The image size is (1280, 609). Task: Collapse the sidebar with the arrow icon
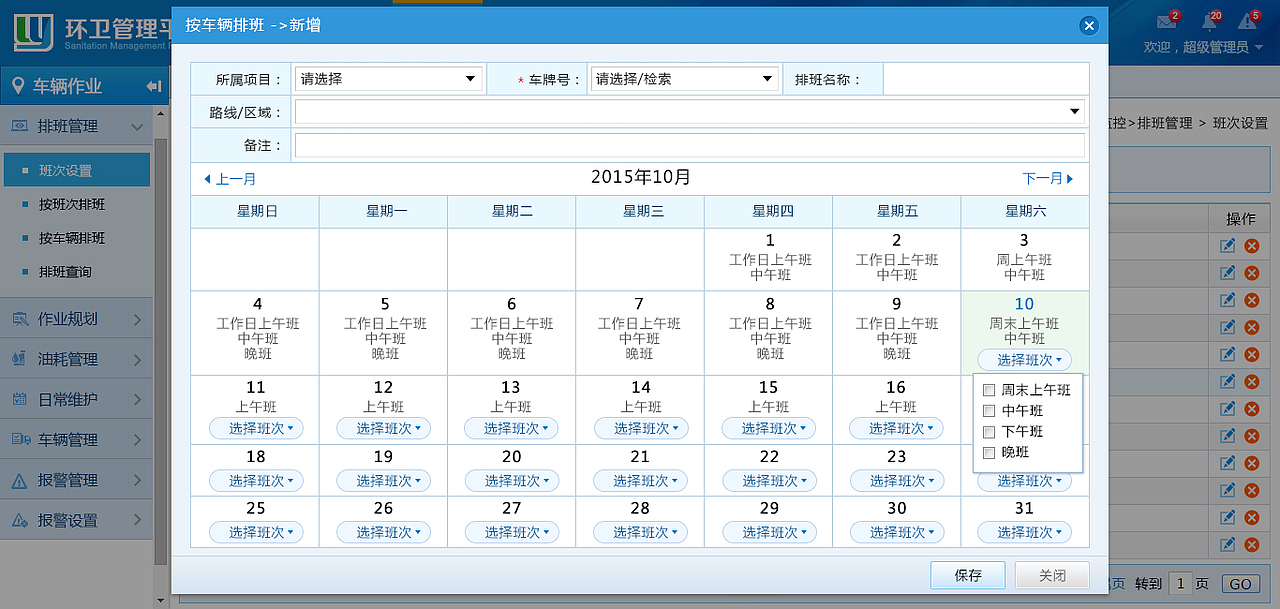click(154, 87)
